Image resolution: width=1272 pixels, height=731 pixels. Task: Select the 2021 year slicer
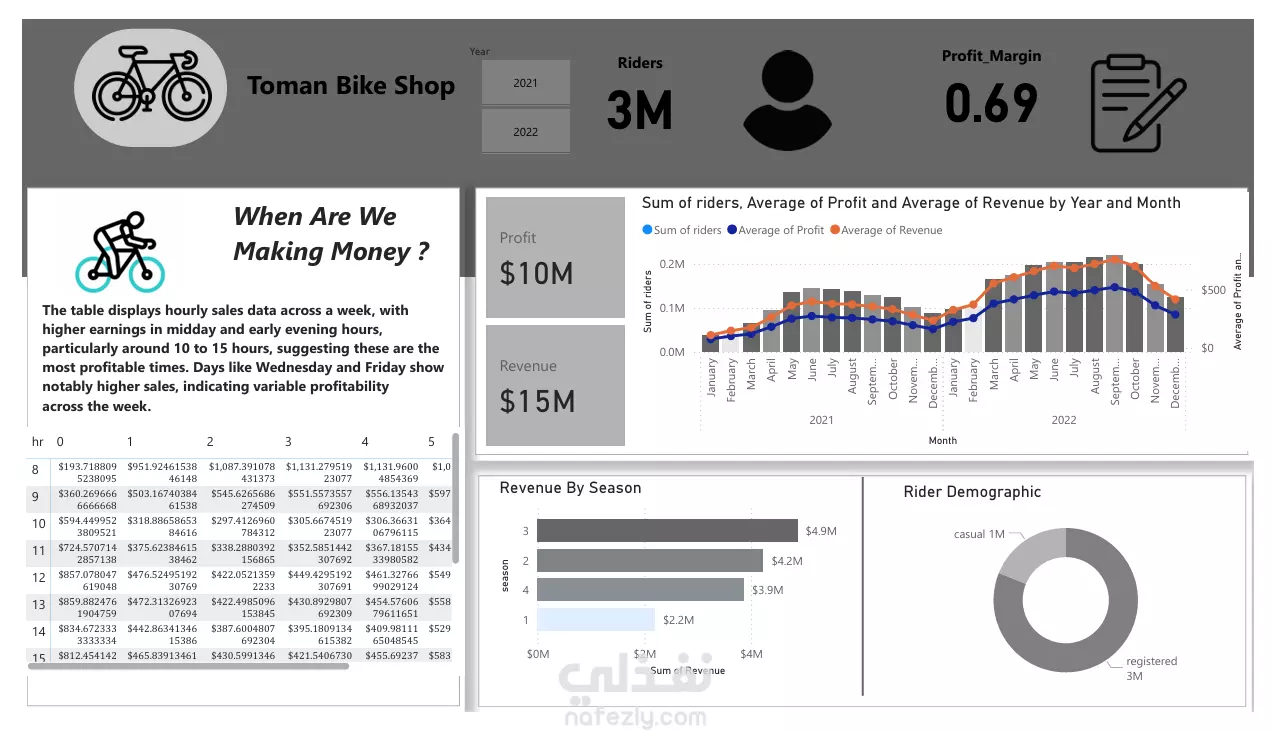coord(526,82)
